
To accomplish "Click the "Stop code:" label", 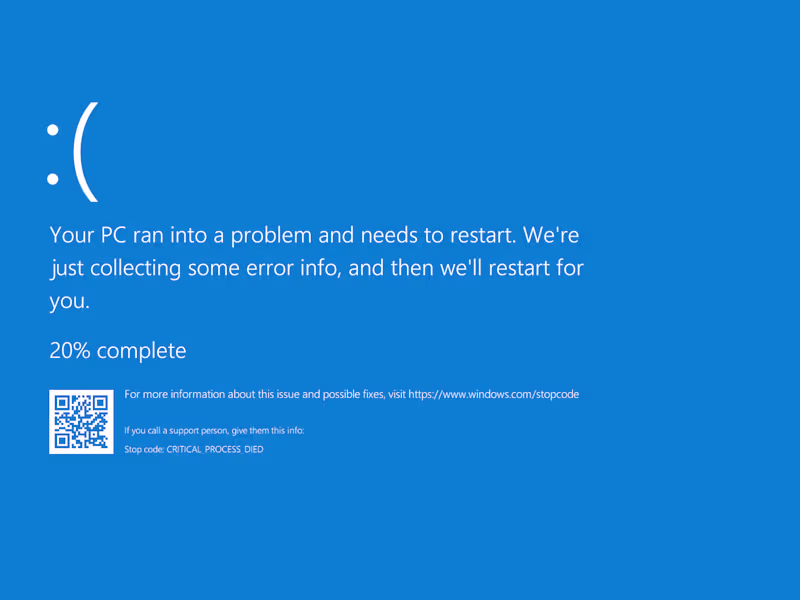I will tap(144, 450).
